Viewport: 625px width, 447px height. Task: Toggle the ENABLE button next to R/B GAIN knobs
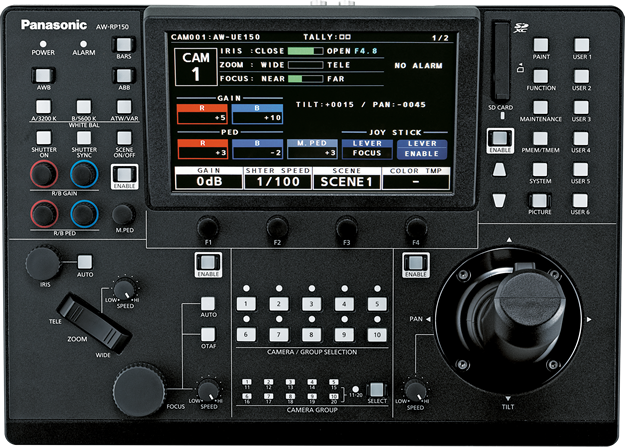(124, 176)
